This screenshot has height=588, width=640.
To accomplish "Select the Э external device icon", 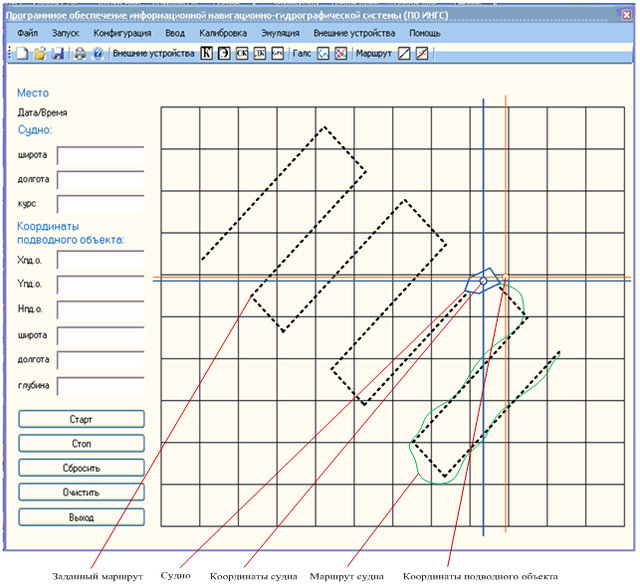I will tap(225, 53).
